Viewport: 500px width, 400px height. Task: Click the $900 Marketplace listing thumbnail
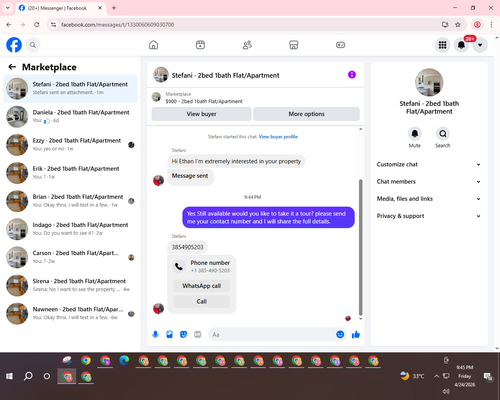(156, 97)
